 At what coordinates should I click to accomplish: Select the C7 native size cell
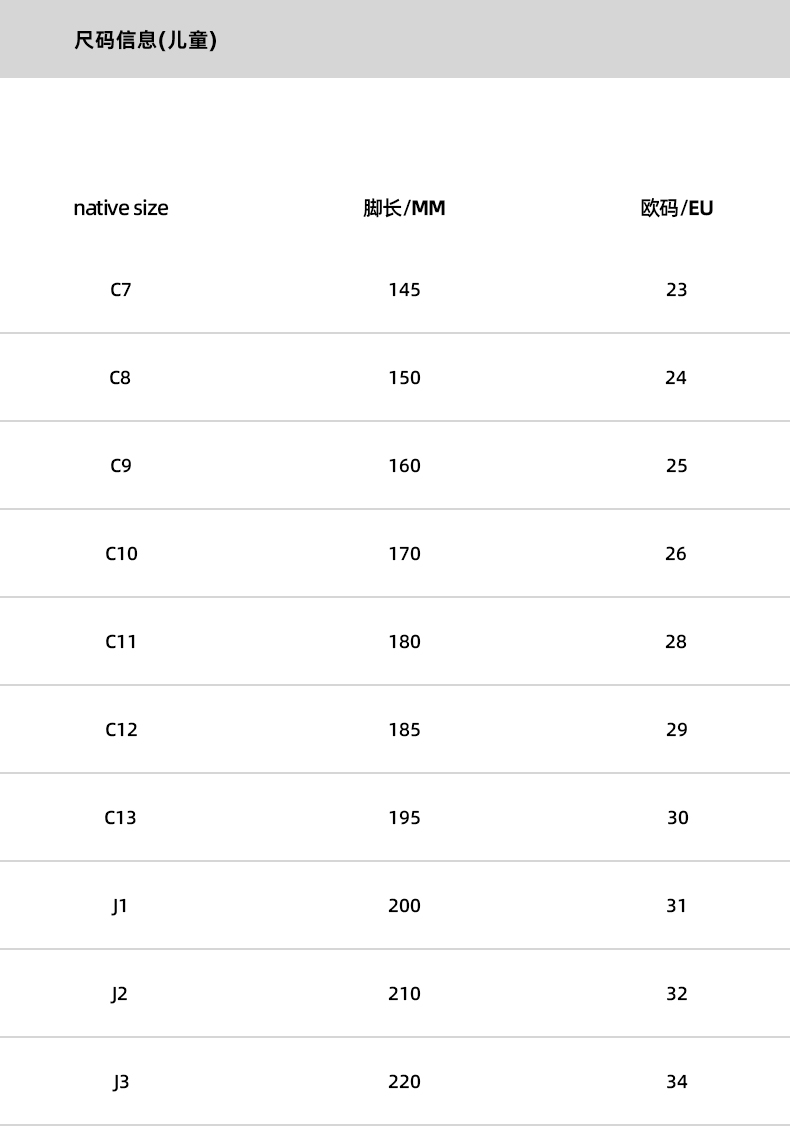(x=121, y=290)
